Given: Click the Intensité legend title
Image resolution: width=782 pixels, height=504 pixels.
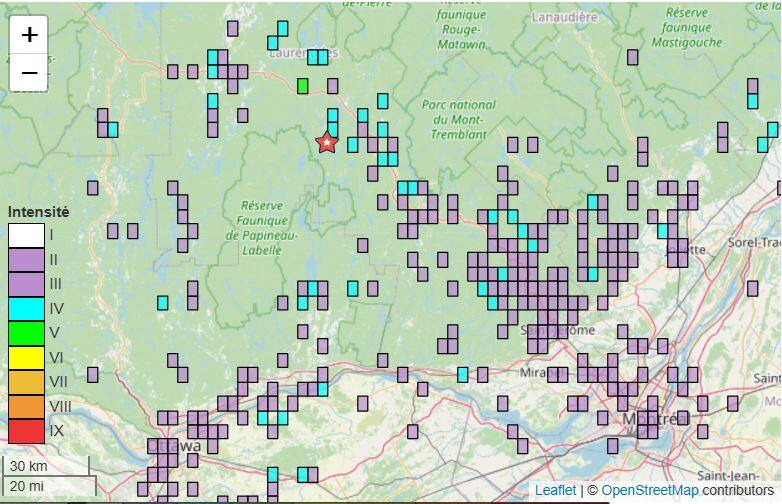Looking at the screenshot, I should click(38, 212).
